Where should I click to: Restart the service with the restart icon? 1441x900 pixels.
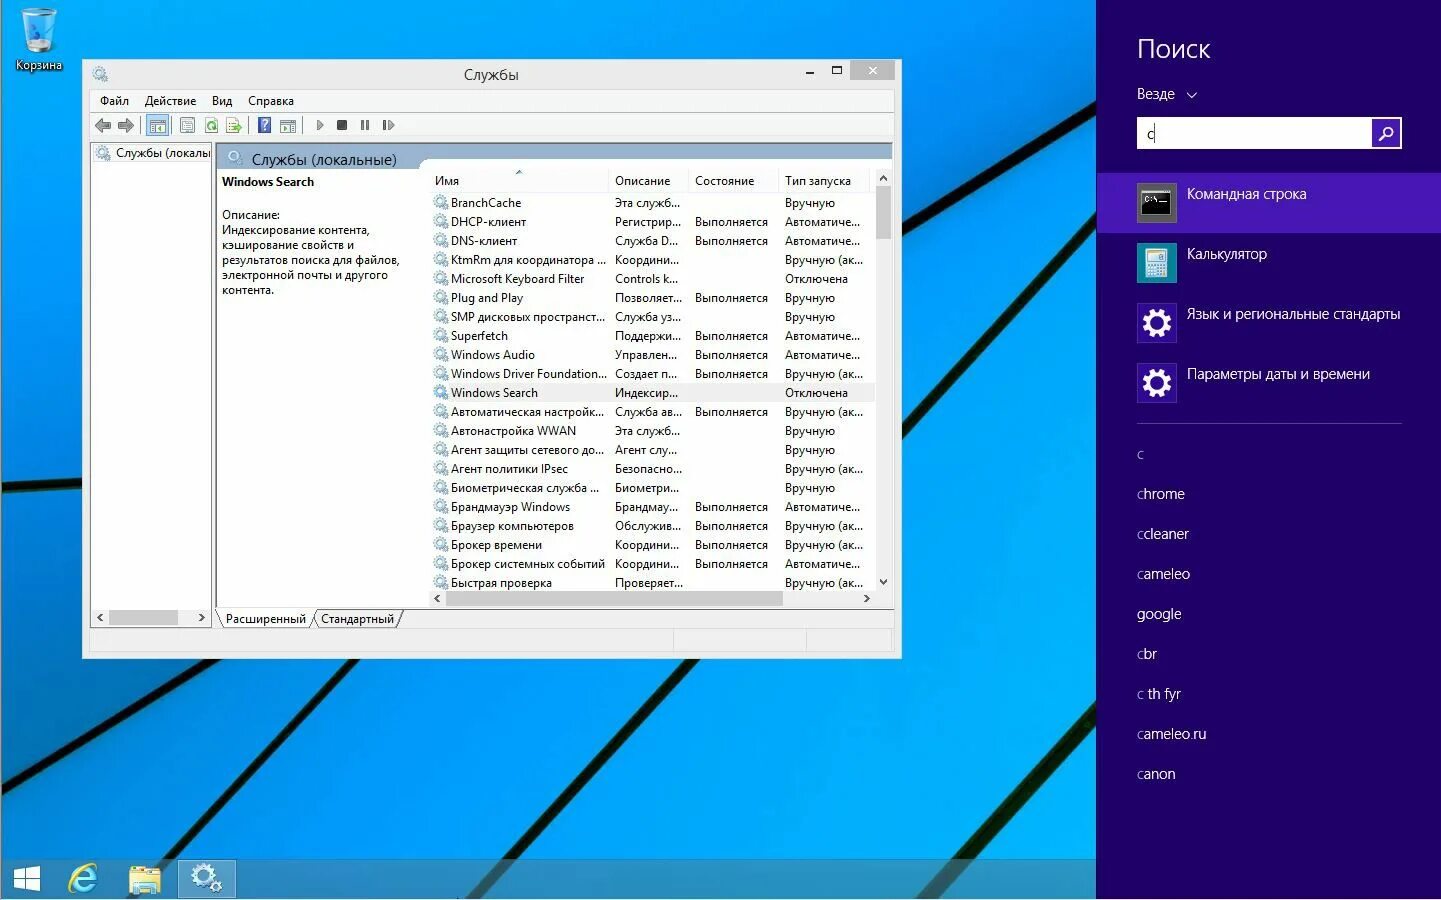pyautogui.click(x=389, y=125)
